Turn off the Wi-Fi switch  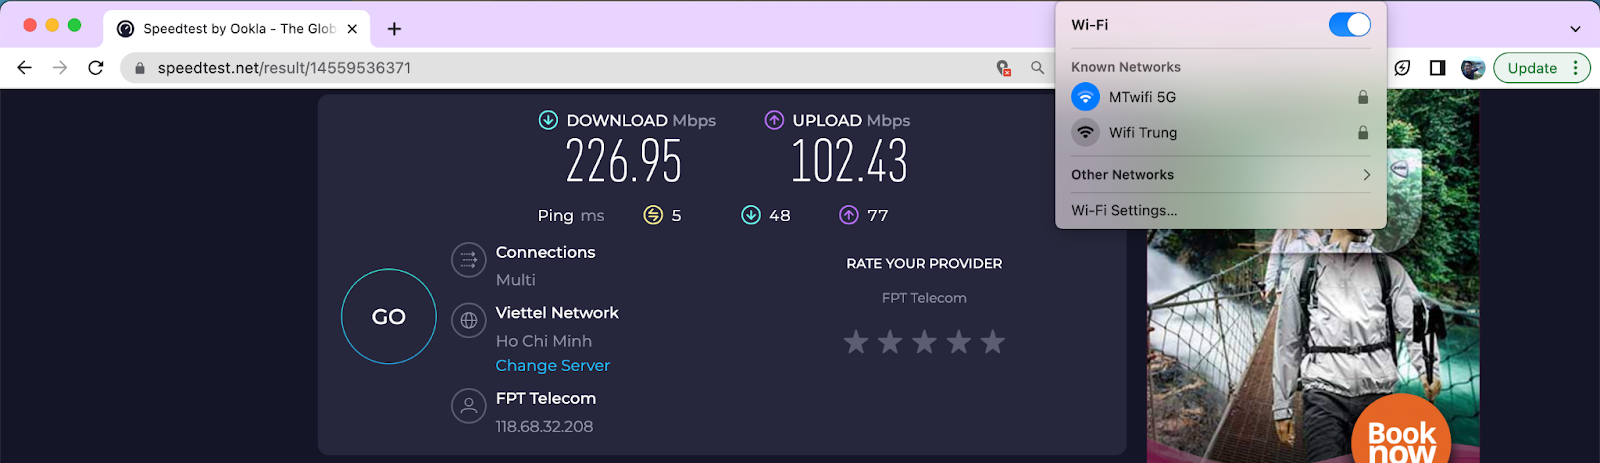1349,25
